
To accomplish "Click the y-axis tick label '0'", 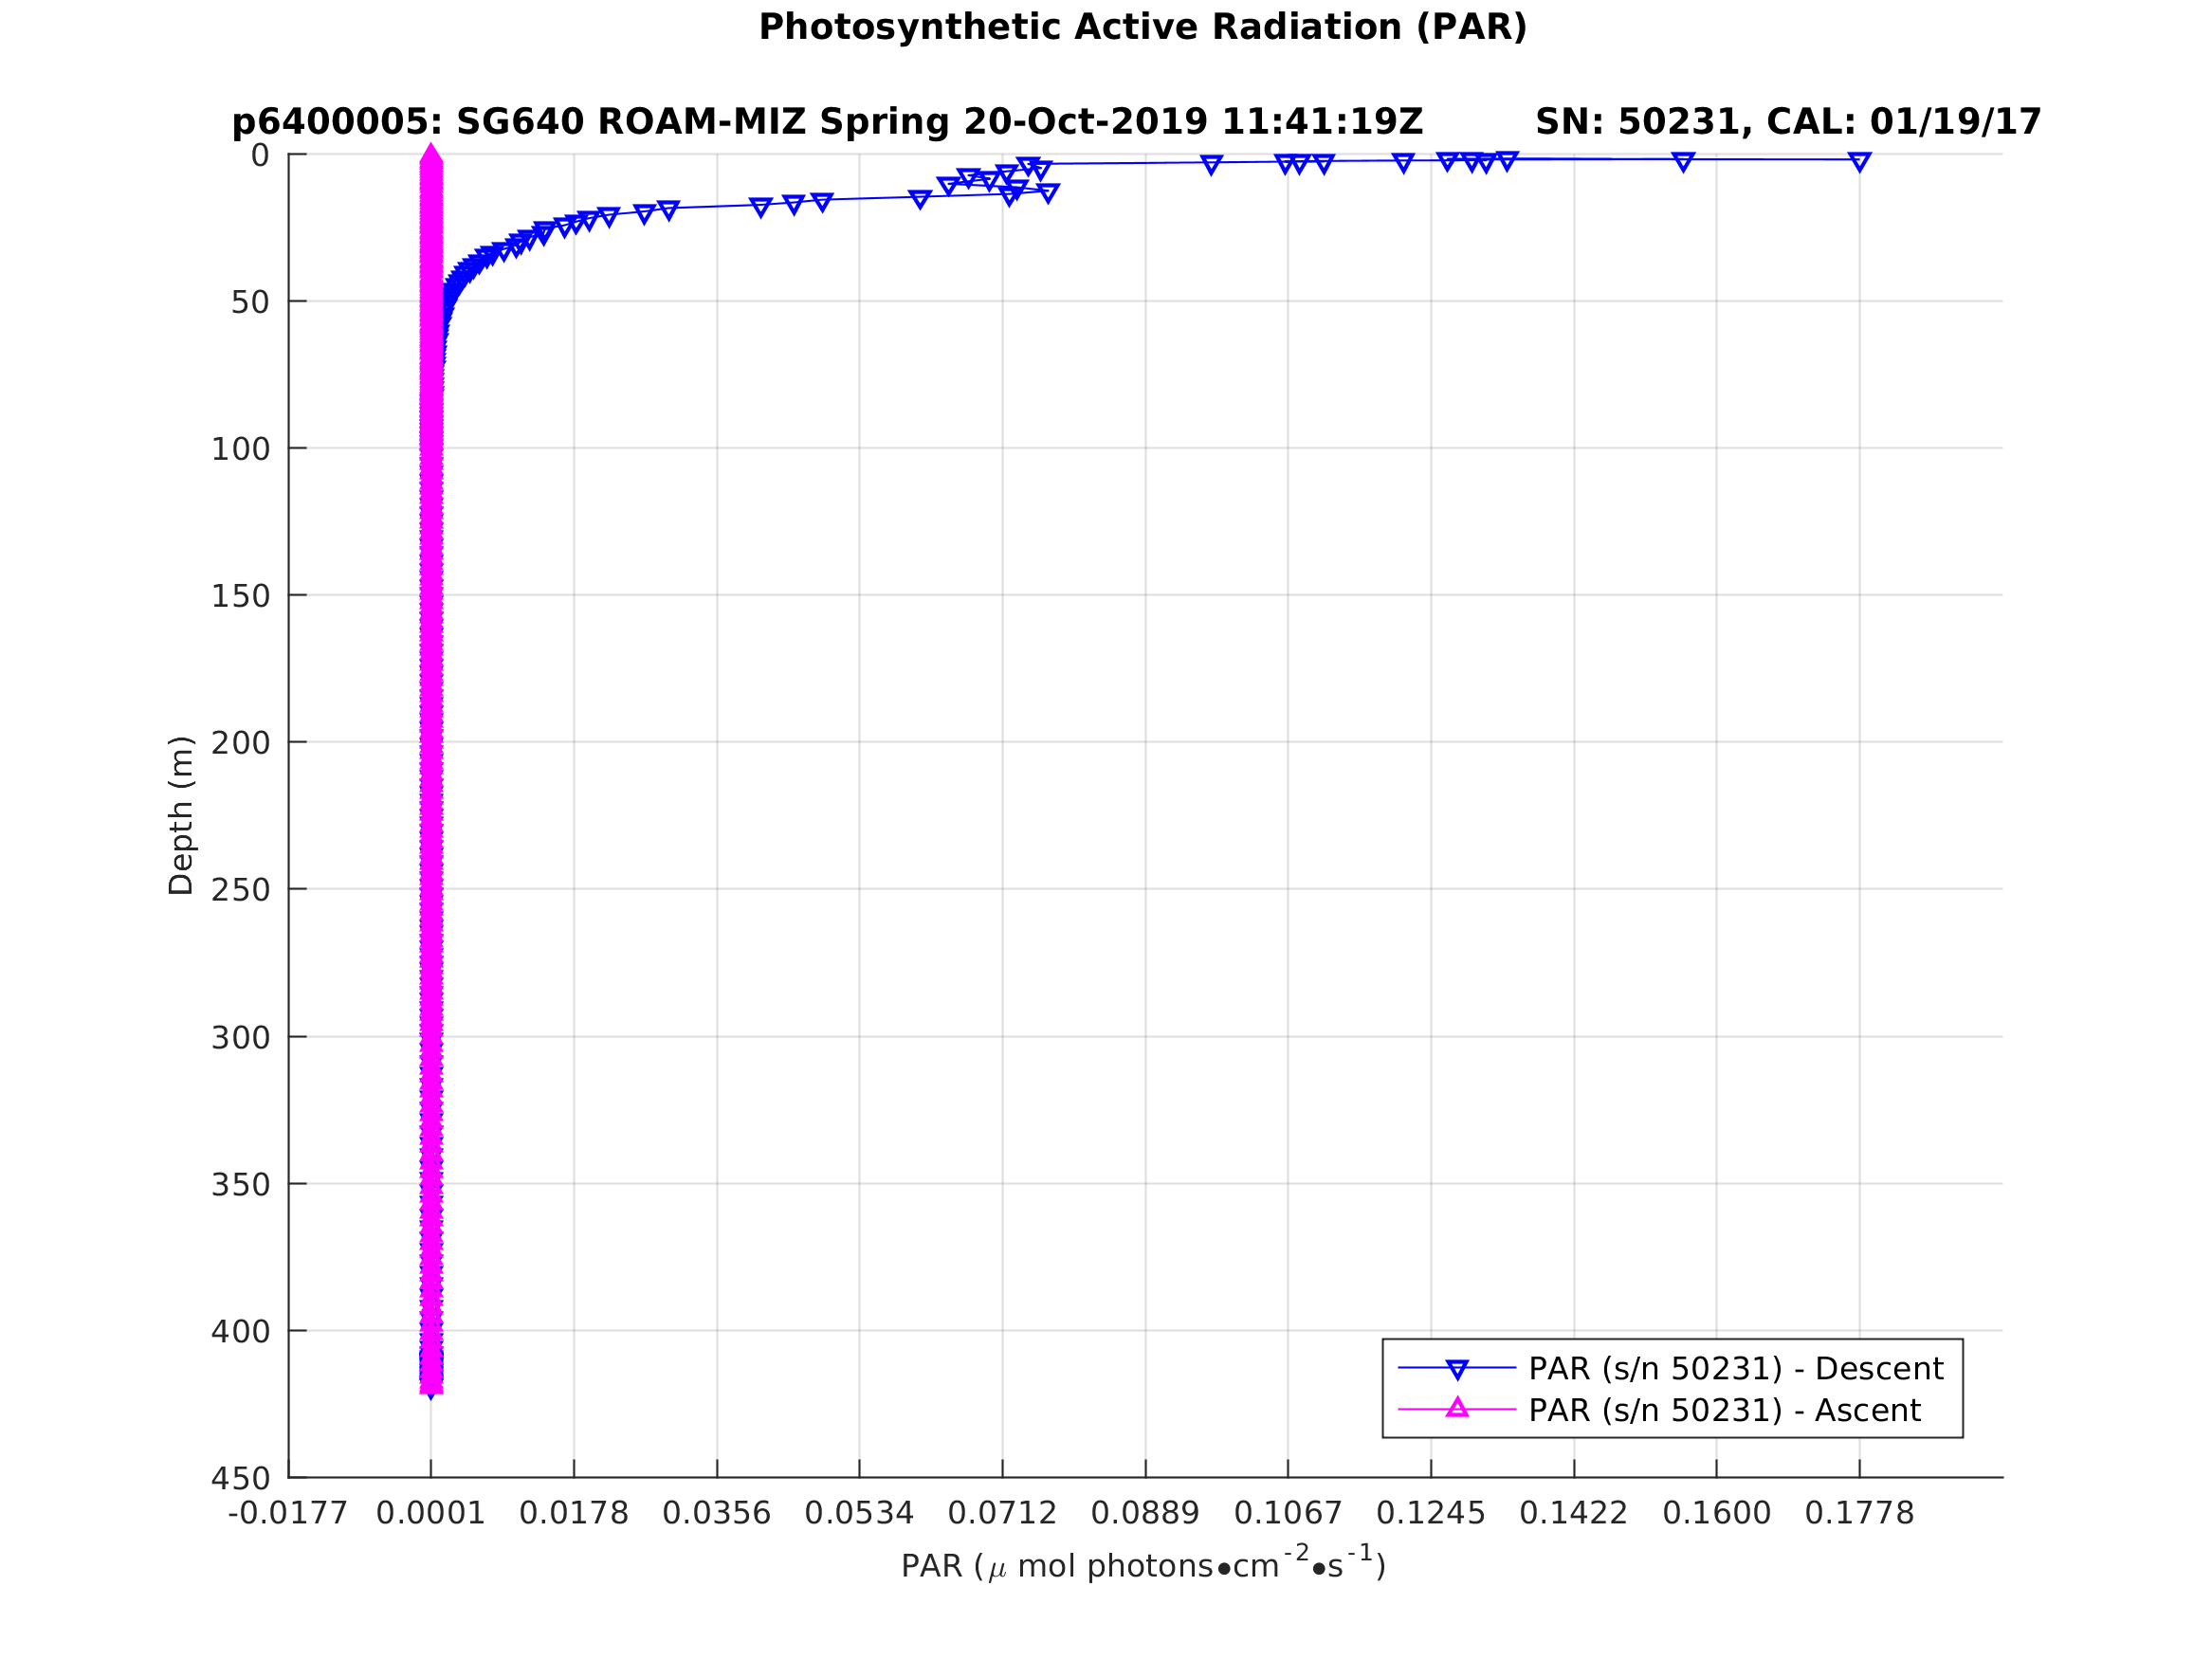I will click(260, 156).
